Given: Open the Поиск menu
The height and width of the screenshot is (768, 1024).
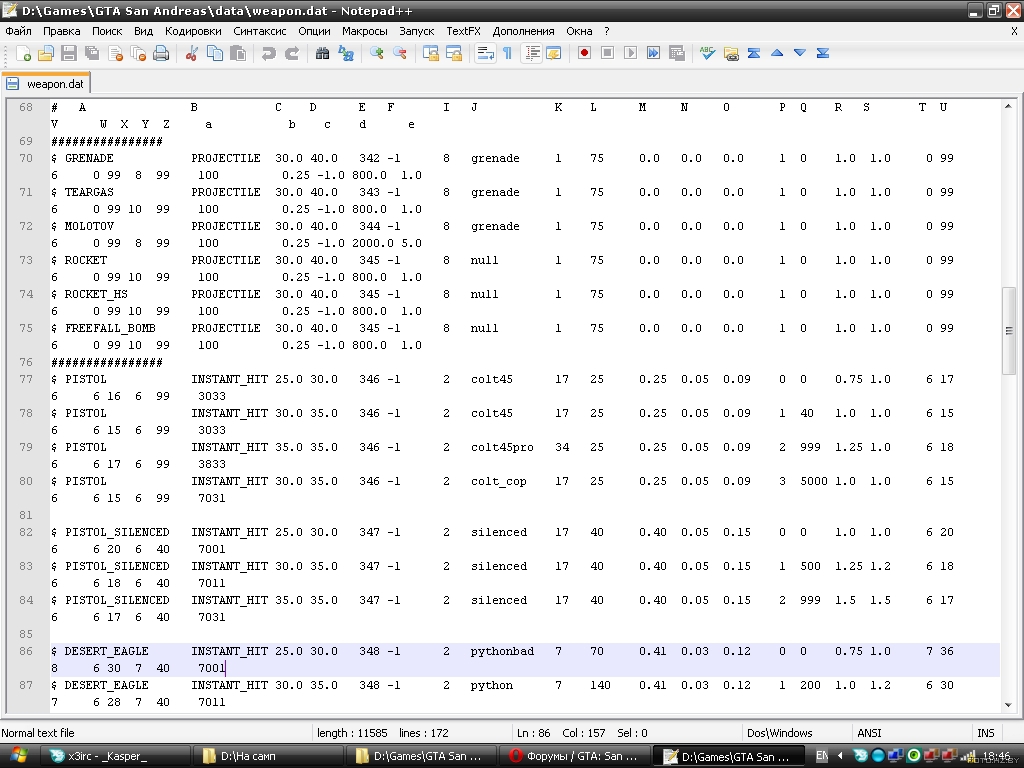Looking at the screenshot, I should pyautogui.click(x=107, y=31).
